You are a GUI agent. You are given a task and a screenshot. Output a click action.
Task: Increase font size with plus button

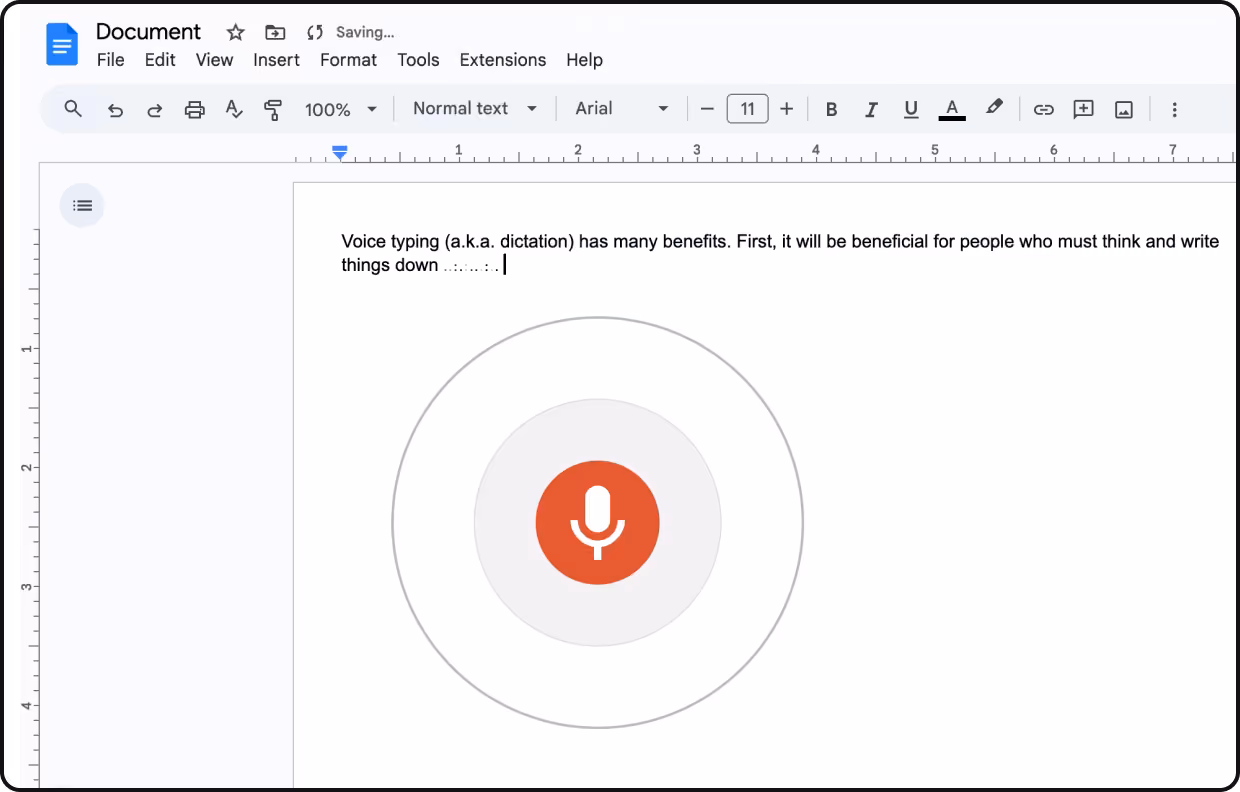[x=786, y=109]
